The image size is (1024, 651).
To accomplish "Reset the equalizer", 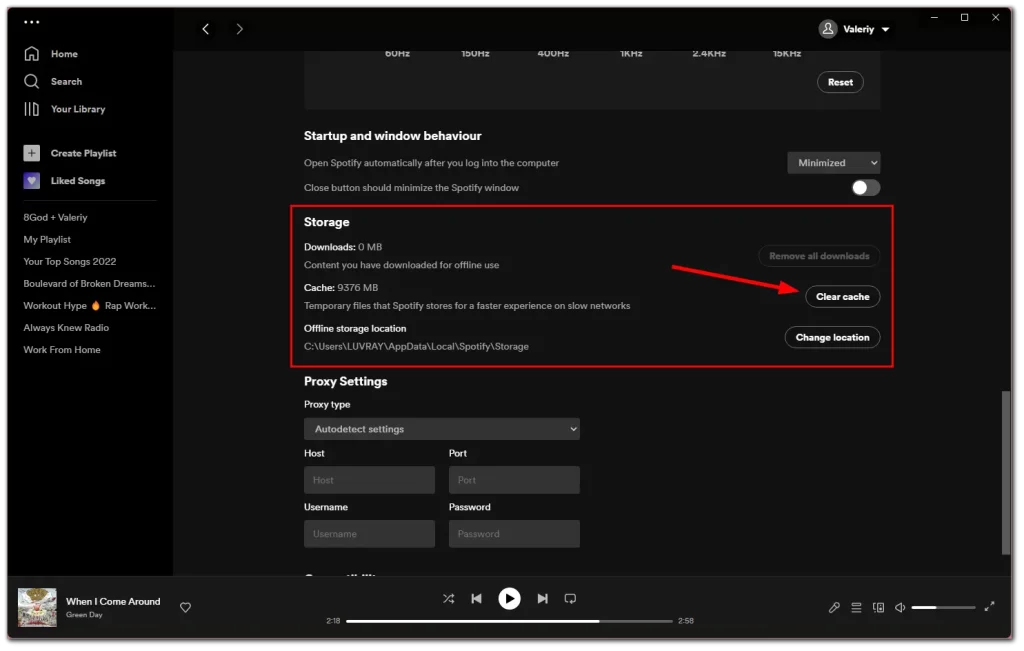I will [840, 82].
